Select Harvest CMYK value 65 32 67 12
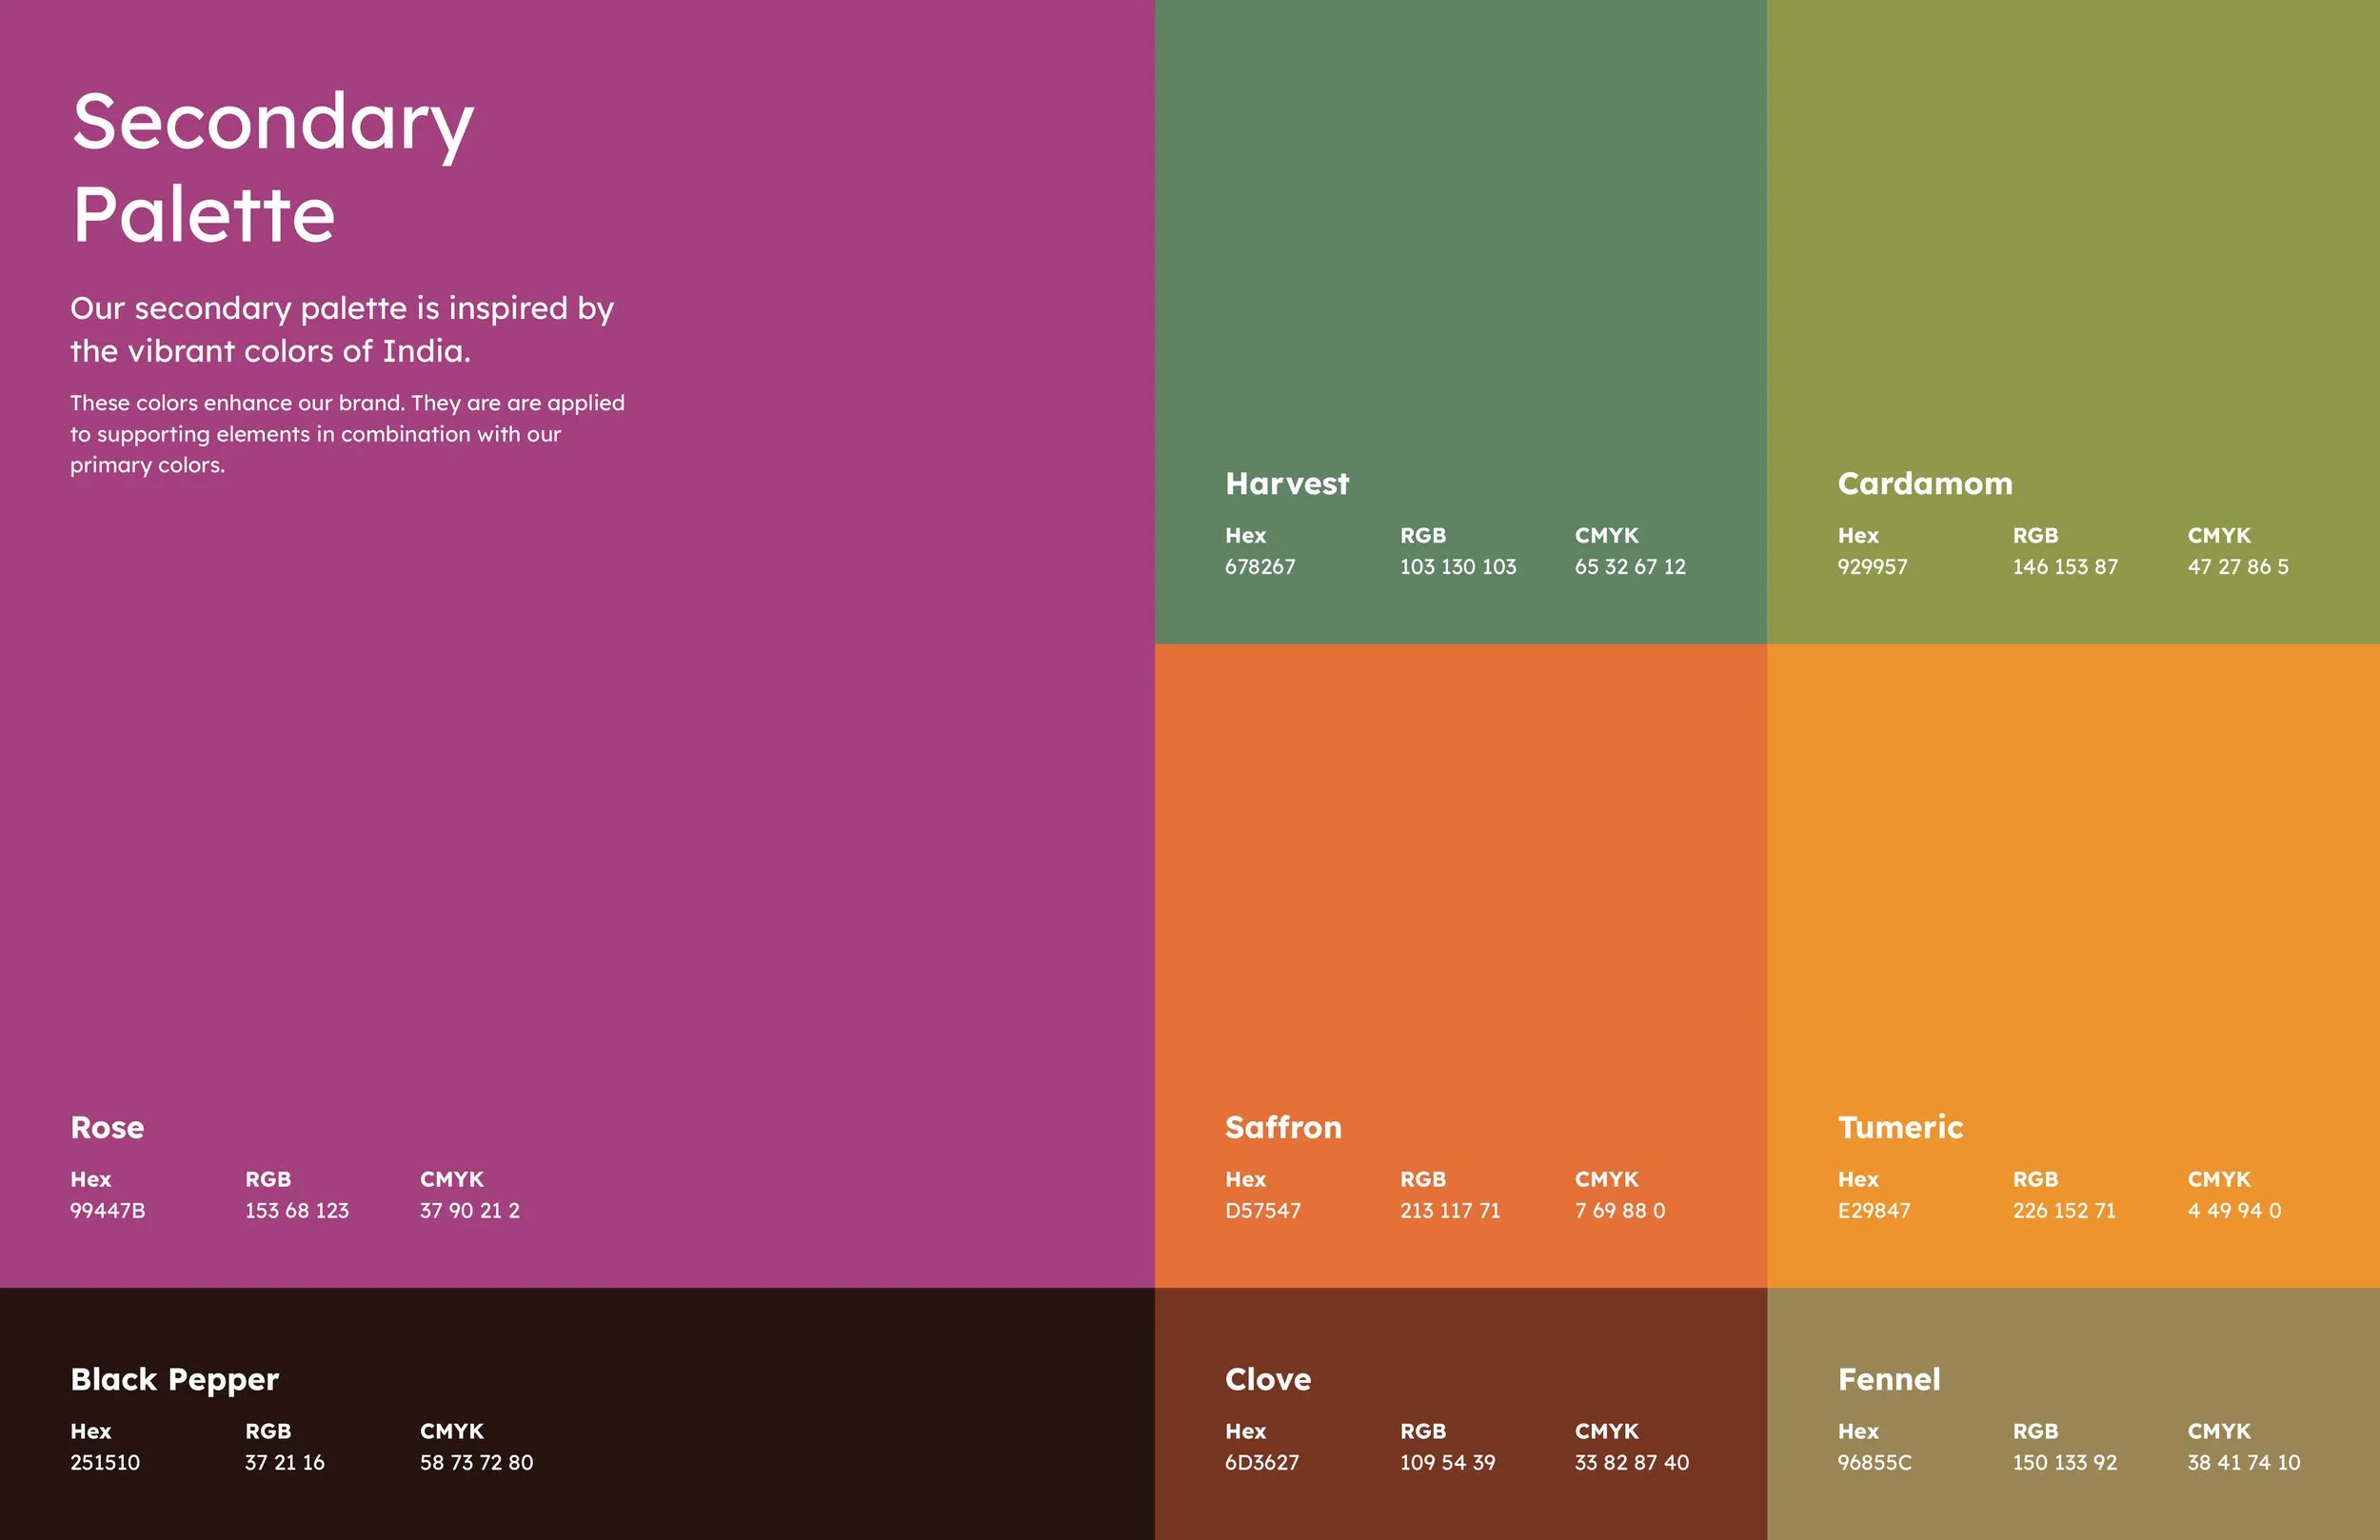The width and height of the screenshot is (2380, 1540). coord(1630,566)
